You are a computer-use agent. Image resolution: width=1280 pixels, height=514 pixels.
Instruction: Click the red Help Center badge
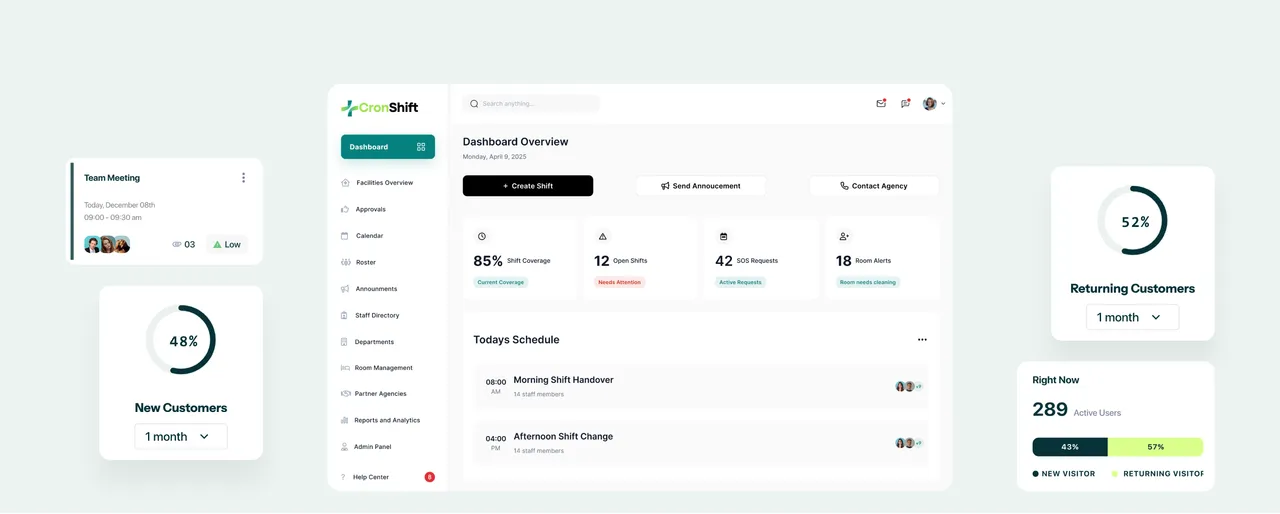point(430,477)
